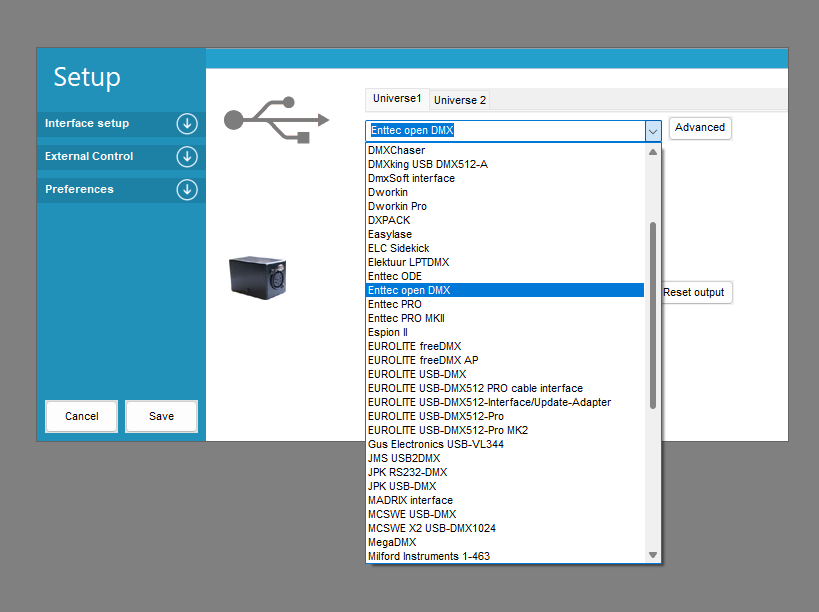Switch to Universe 2 tab
819x612 pixels.
tap(460, 100)
